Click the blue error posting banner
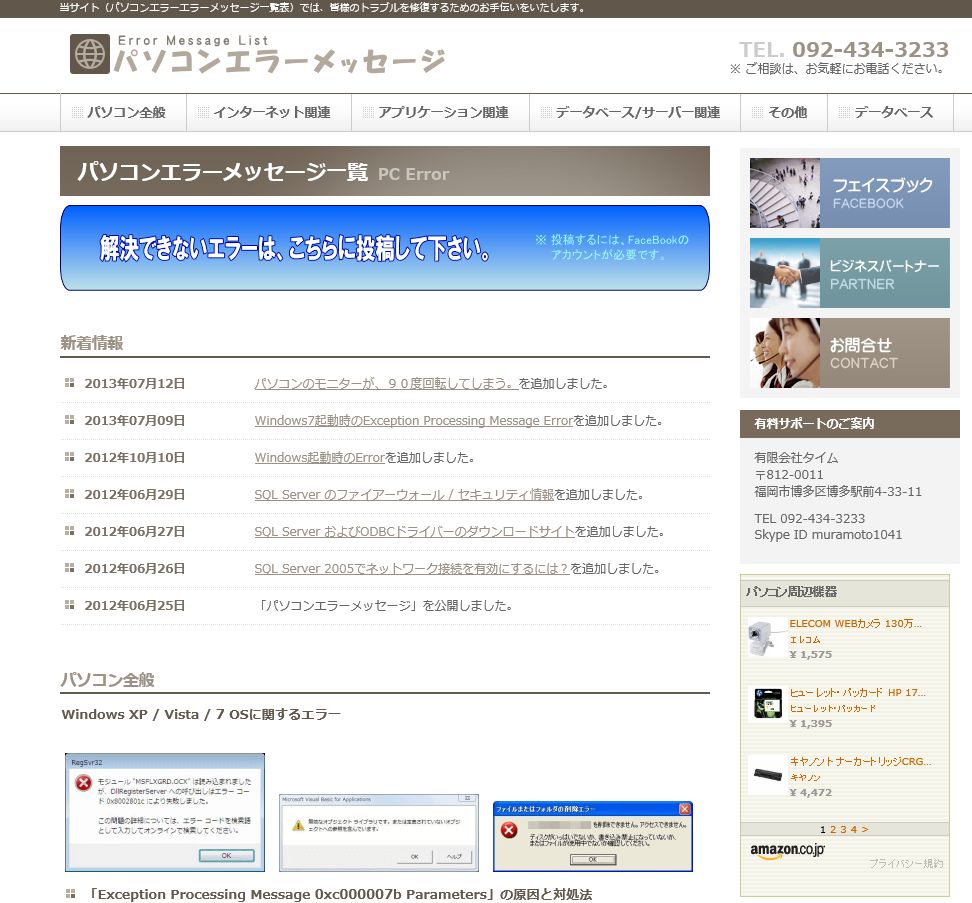This screenshot has height=903, width=972. pos(384,248)
